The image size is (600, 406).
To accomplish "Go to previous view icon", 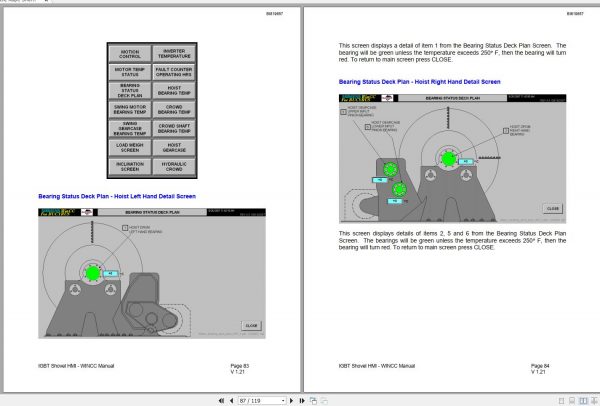I will (x=313, y=401).
